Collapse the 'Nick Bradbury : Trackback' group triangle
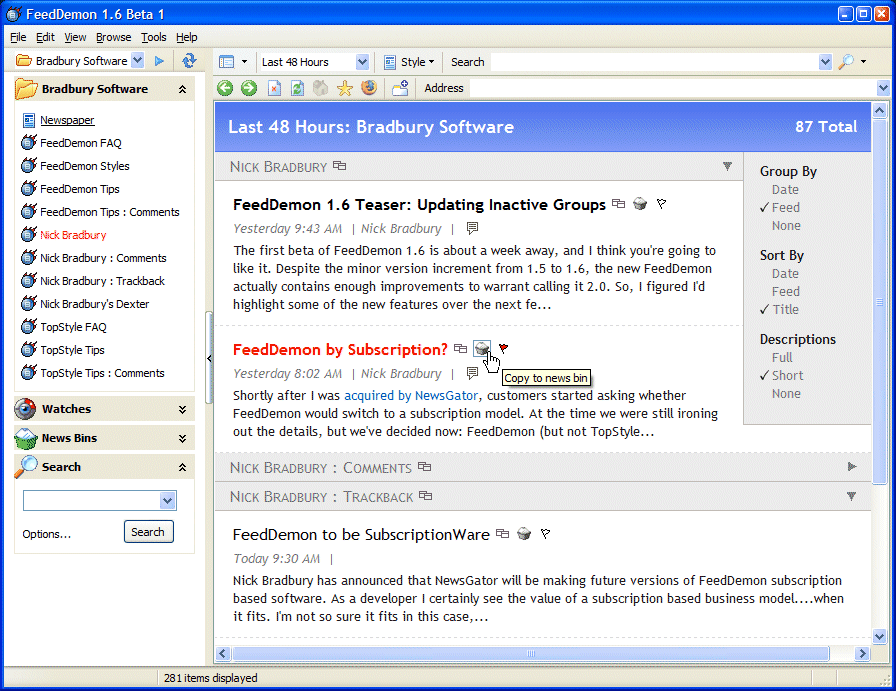Image resolution: width=896 pixels, height=691 pixels. tap(851, 496)
